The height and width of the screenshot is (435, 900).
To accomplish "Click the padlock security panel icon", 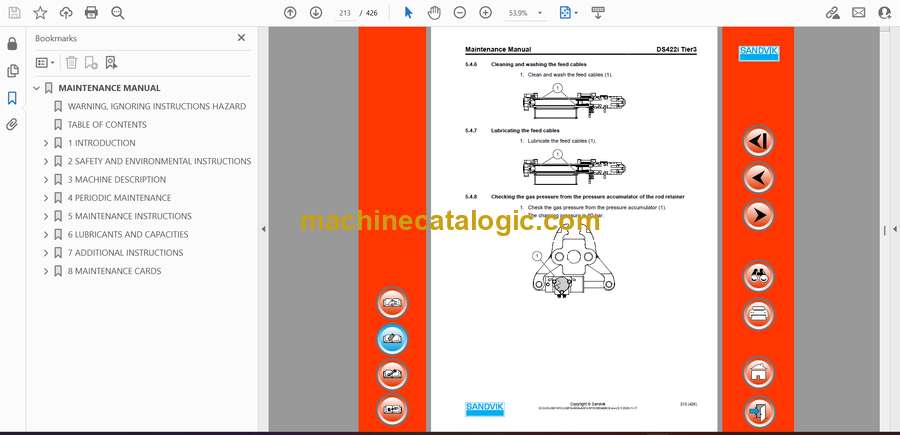I will pos(12,44).
